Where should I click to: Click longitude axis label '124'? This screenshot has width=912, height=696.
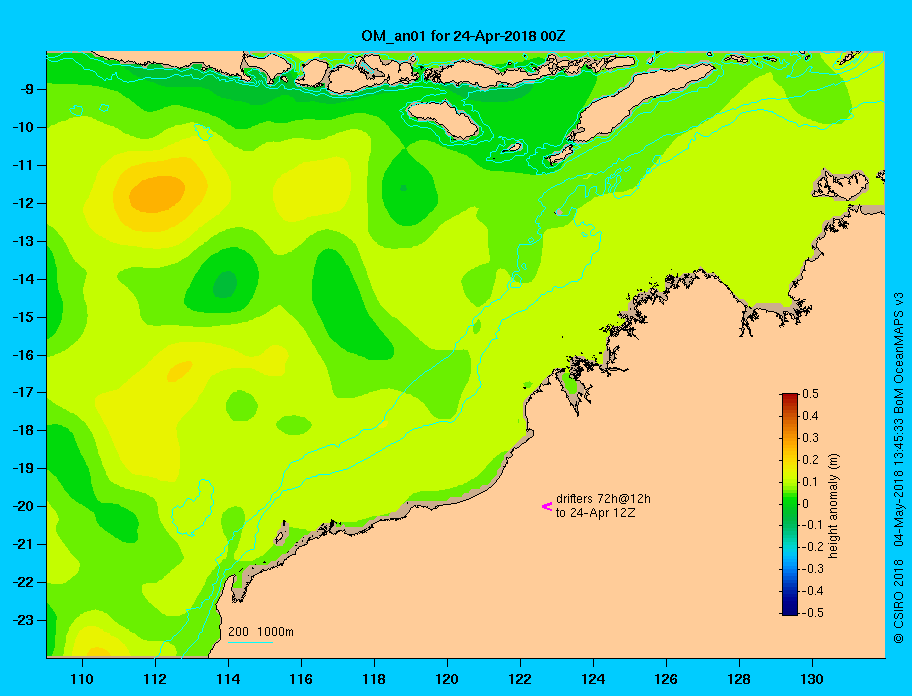pyautogui.click(x=593, y=679)
